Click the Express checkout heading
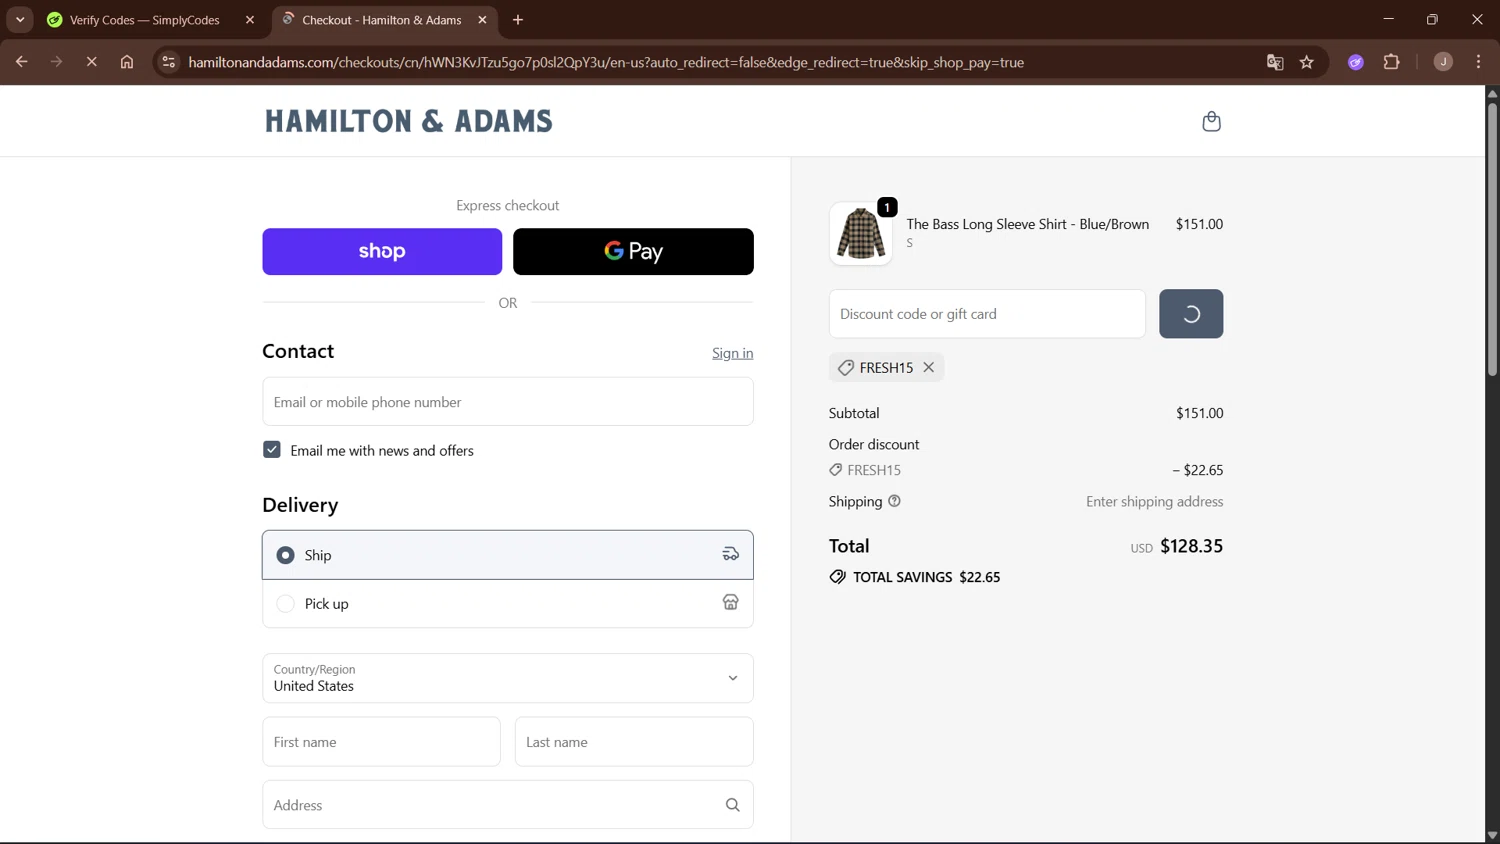Viewport: 1500px width, 844px height. pos(508,205)
